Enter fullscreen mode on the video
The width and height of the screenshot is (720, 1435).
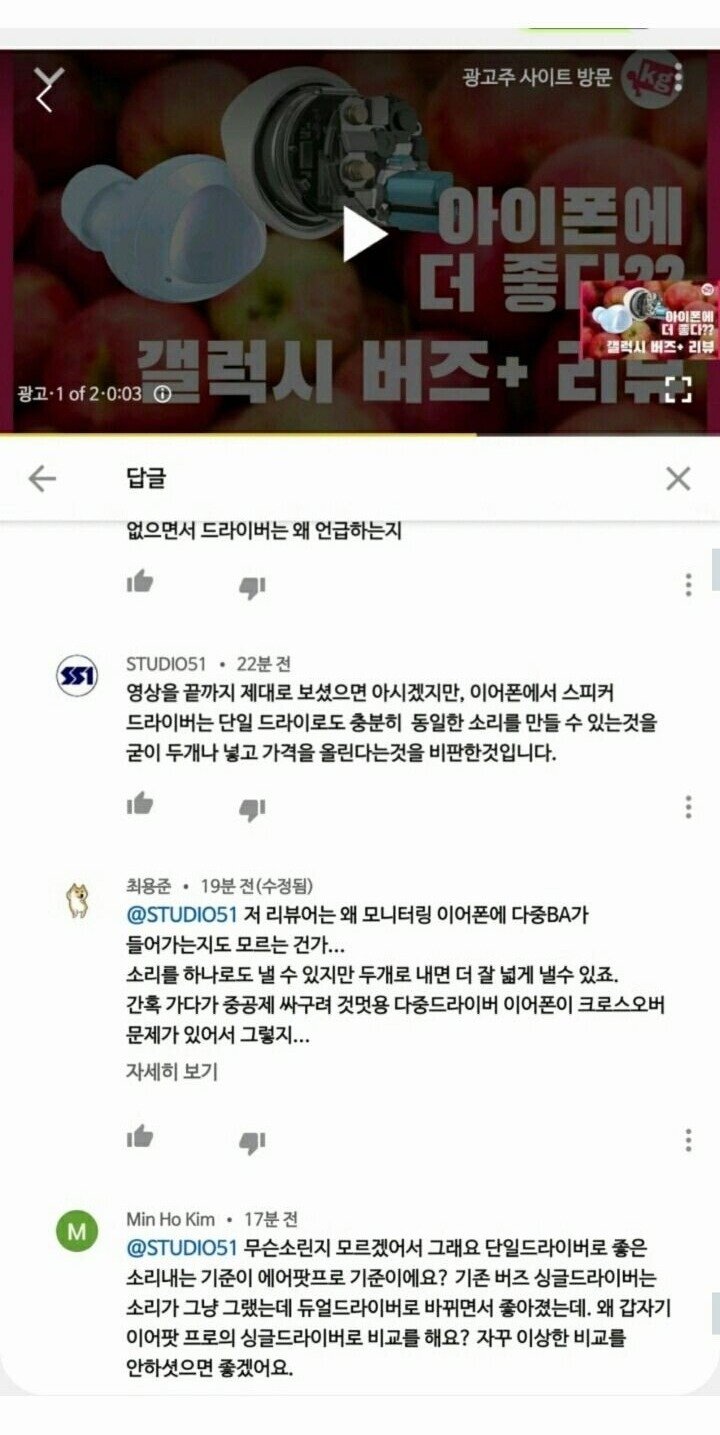(678, 389)
